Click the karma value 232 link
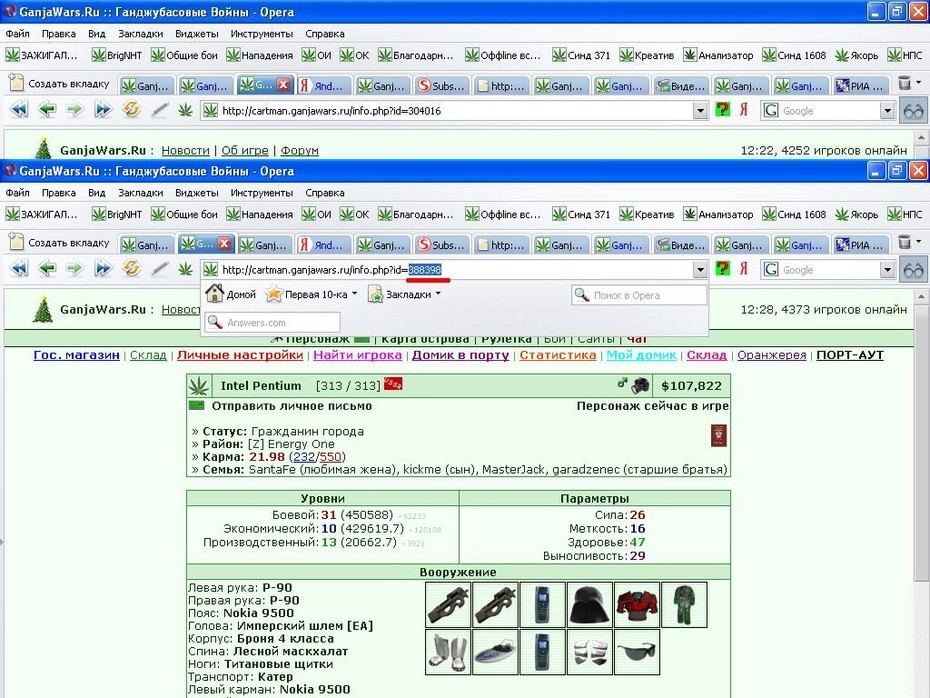 pyautogui.click(x=304, y=457)
